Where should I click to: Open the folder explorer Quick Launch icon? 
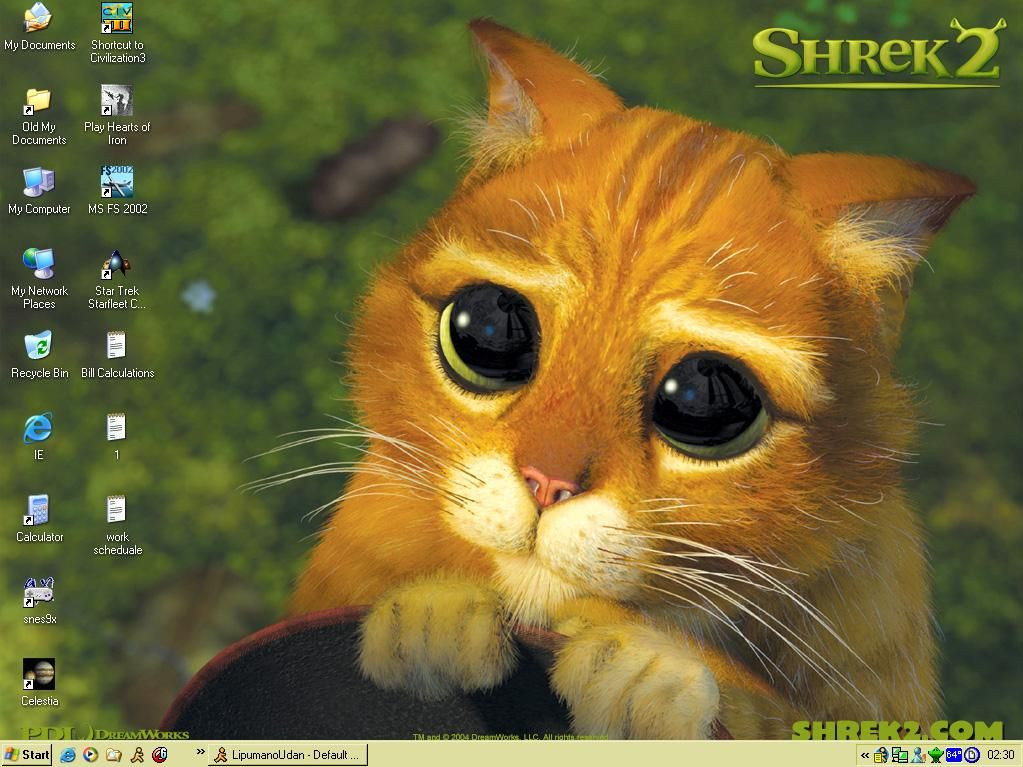point(114,755)
